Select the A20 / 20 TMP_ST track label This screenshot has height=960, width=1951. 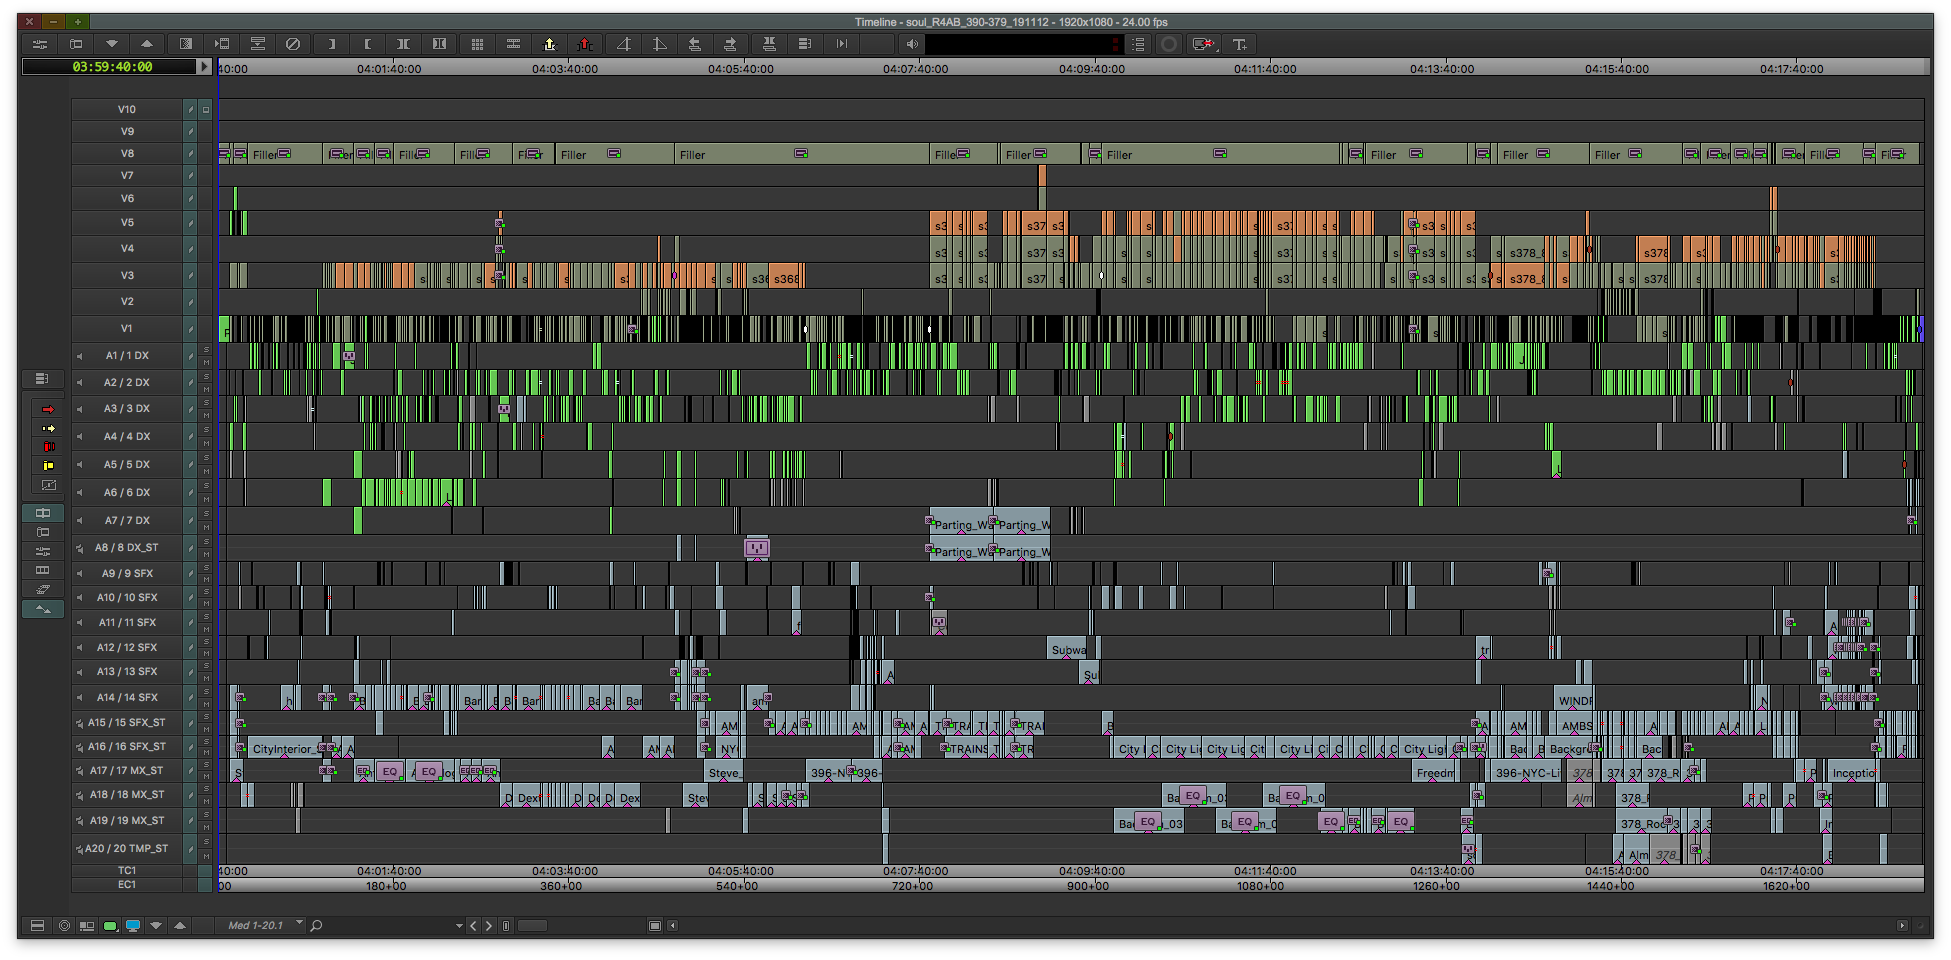click(127, 849)
